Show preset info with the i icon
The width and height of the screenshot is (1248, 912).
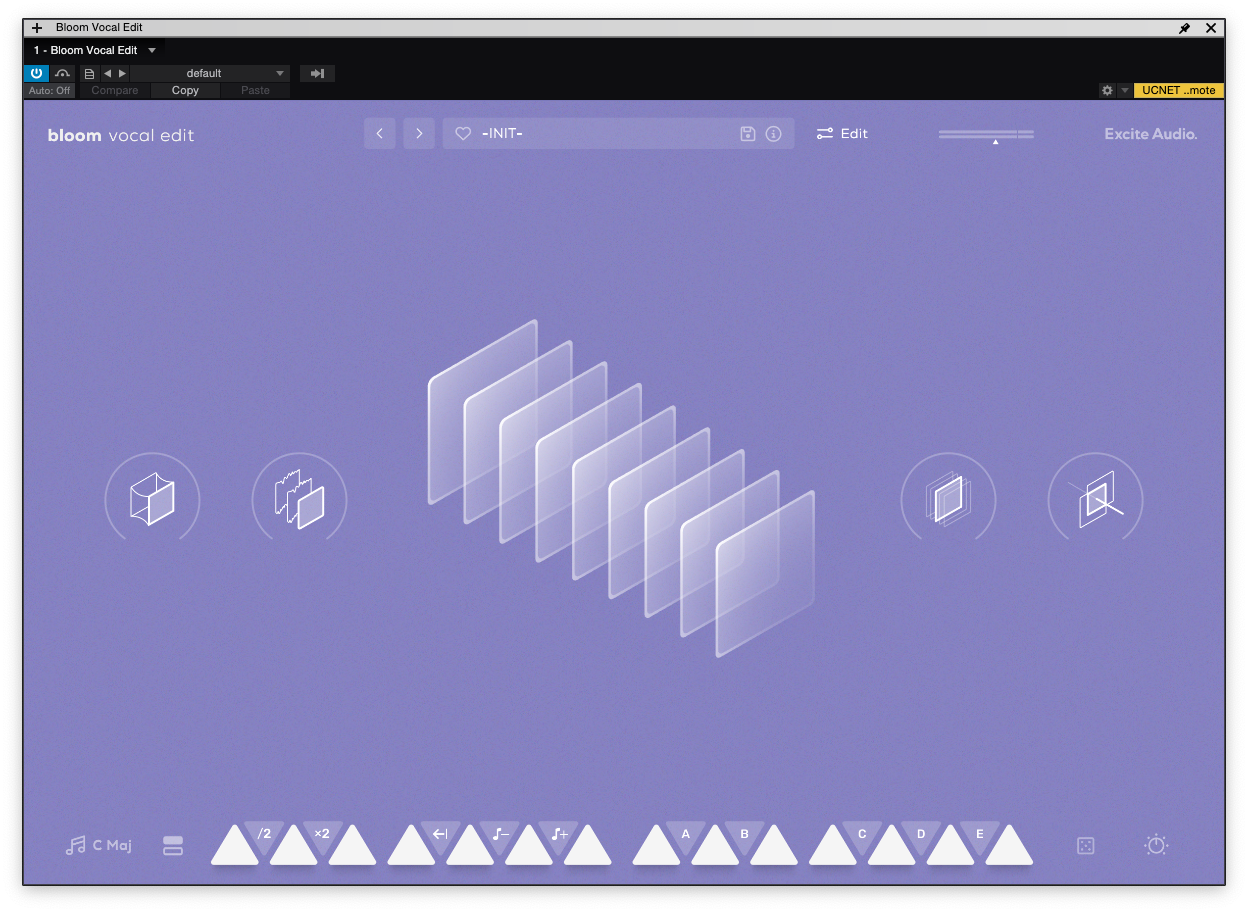773,133
